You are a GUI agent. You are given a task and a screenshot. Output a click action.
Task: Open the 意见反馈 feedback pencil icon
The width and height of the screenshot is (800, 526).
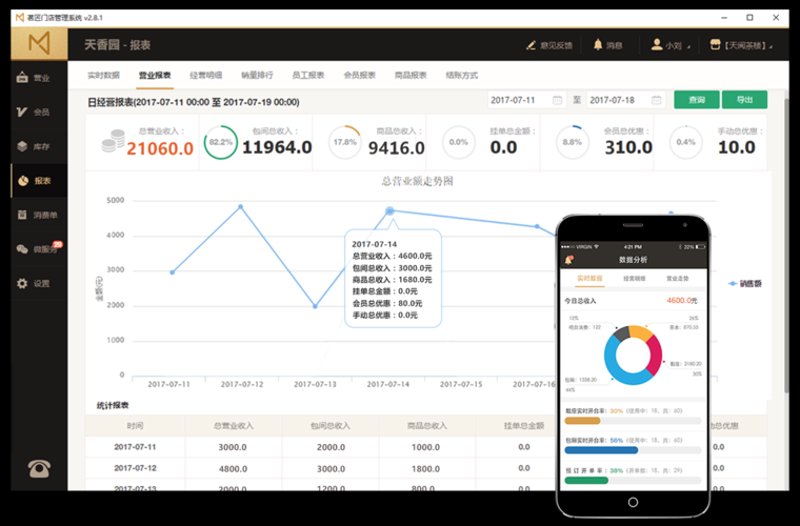531,45
